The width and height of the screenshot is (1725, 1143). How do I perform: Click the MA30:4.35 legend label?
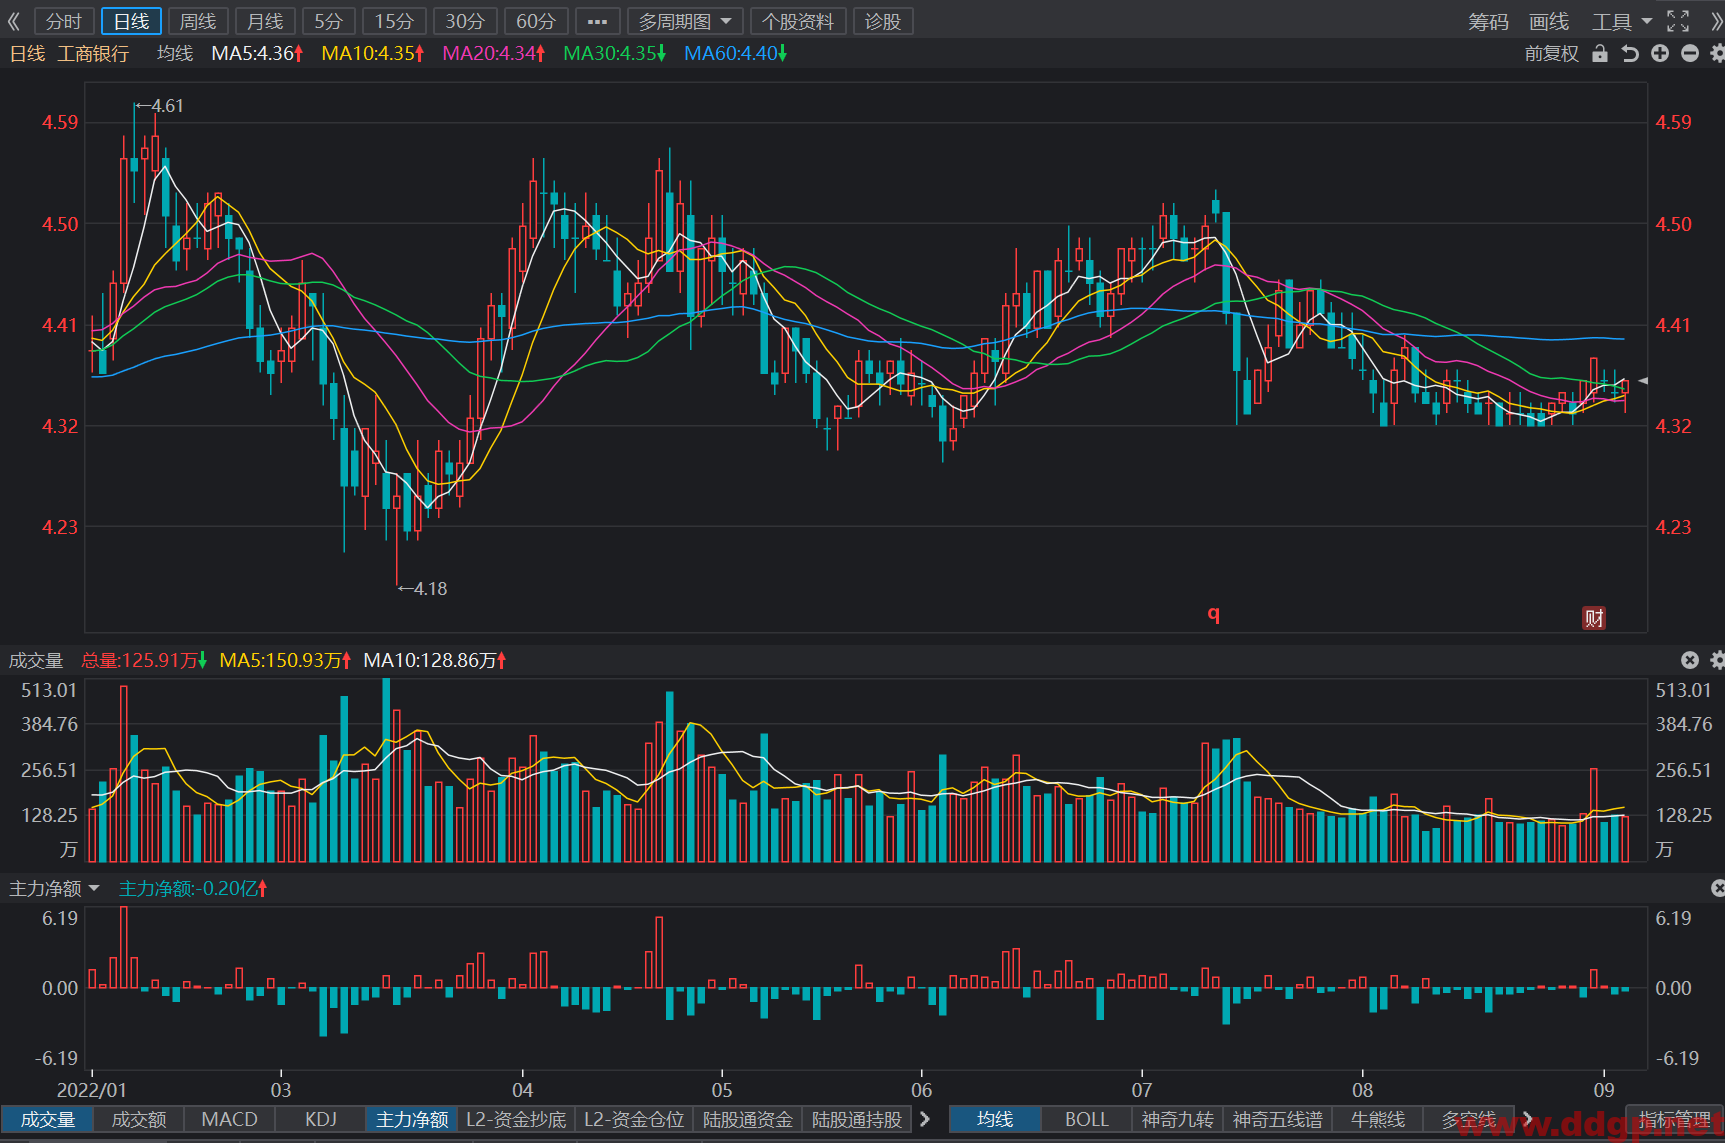coord(615,53)
